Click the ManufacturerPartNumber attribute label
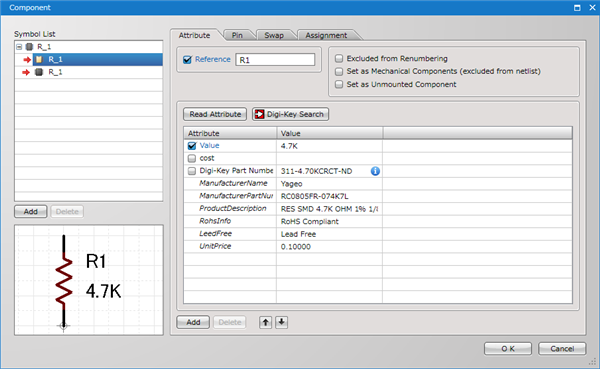600x369 pixels. (236, 196)
